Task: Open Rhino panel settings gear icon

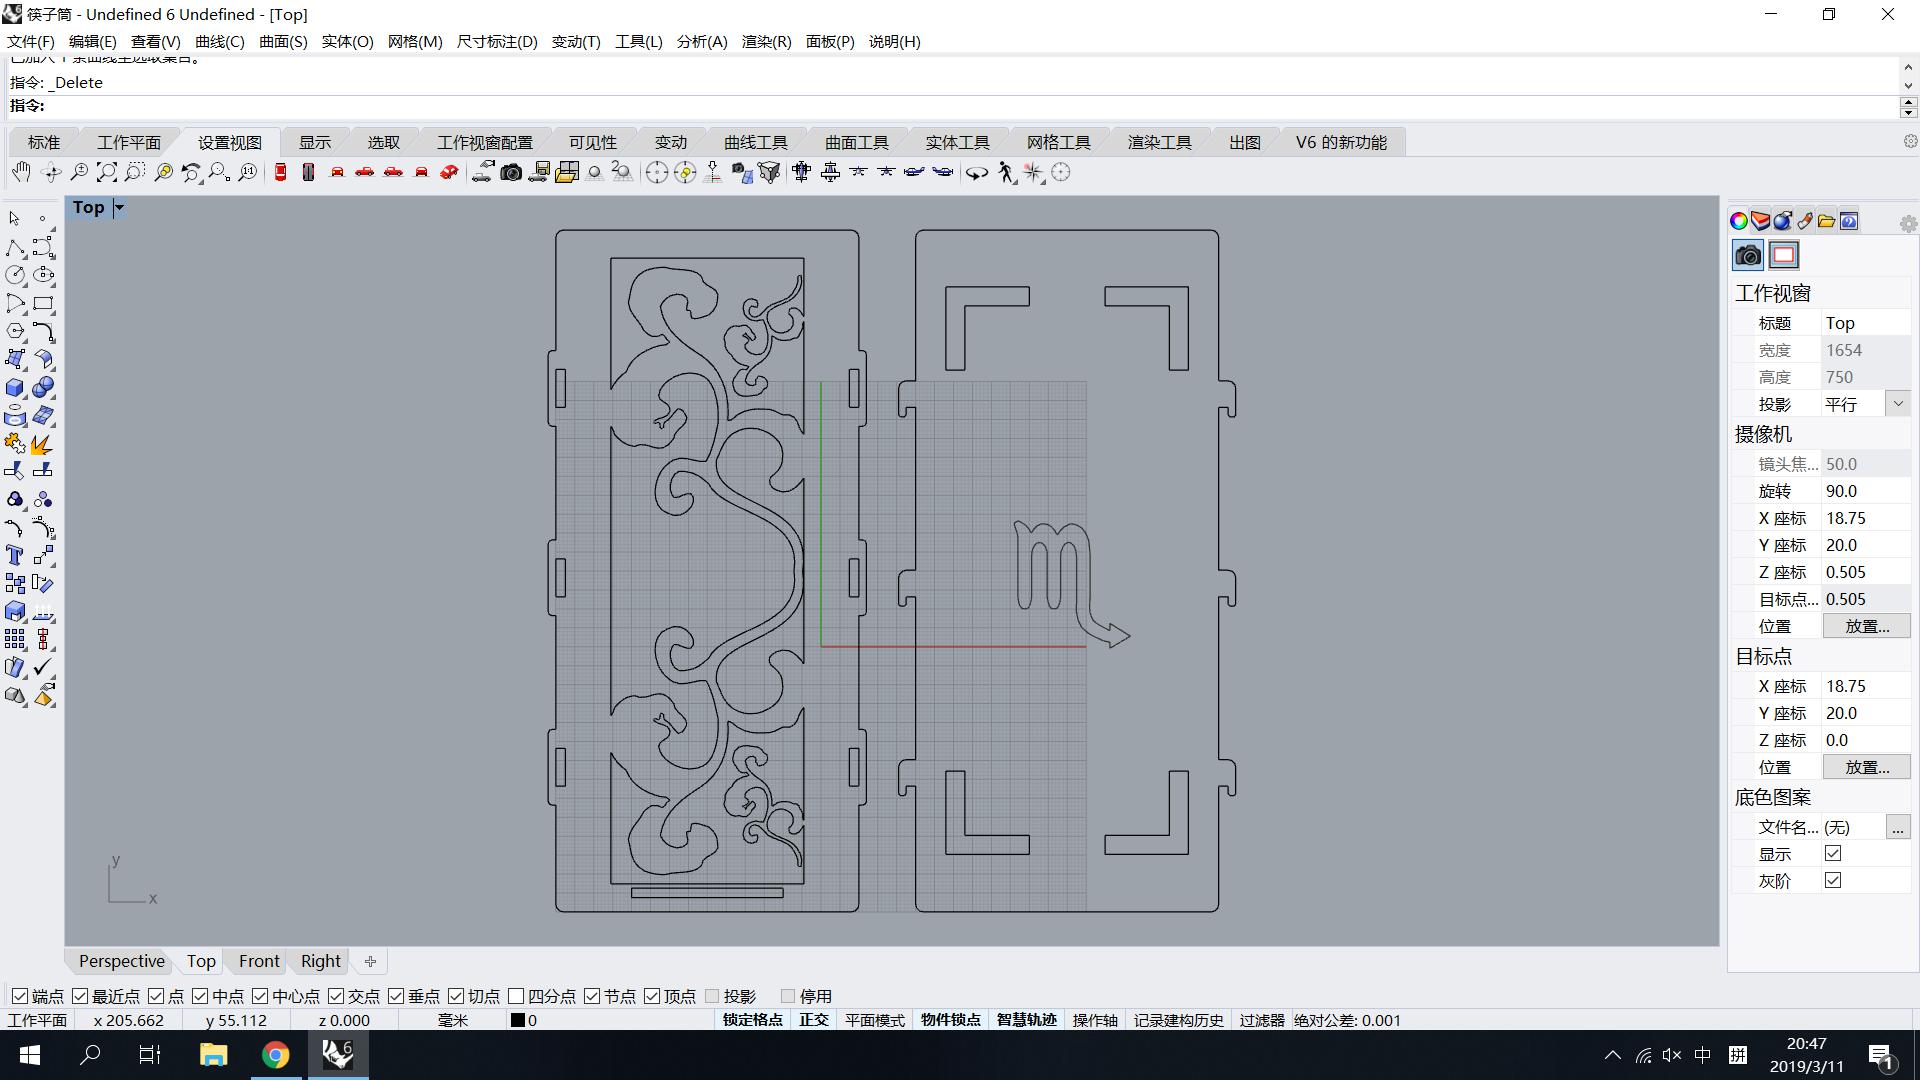Action: (1908, 224)
